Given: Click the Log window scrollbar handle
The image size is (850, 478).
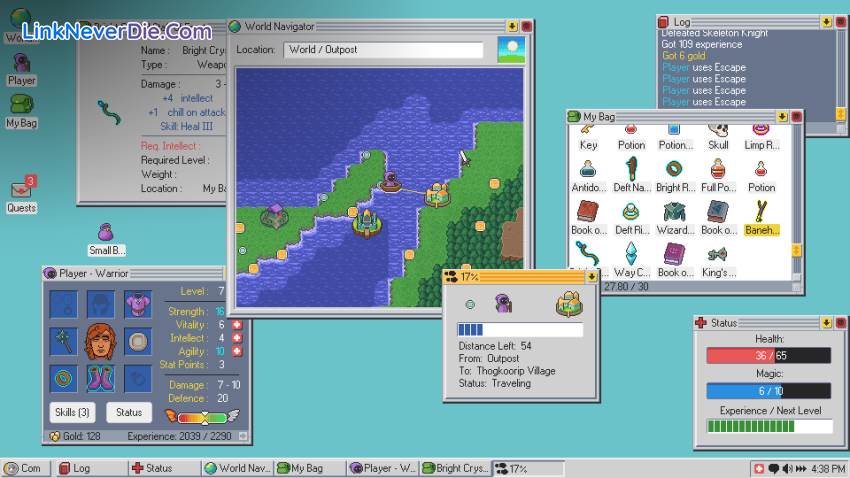Looking at the screenshot, I should click(x=840, y=114).
